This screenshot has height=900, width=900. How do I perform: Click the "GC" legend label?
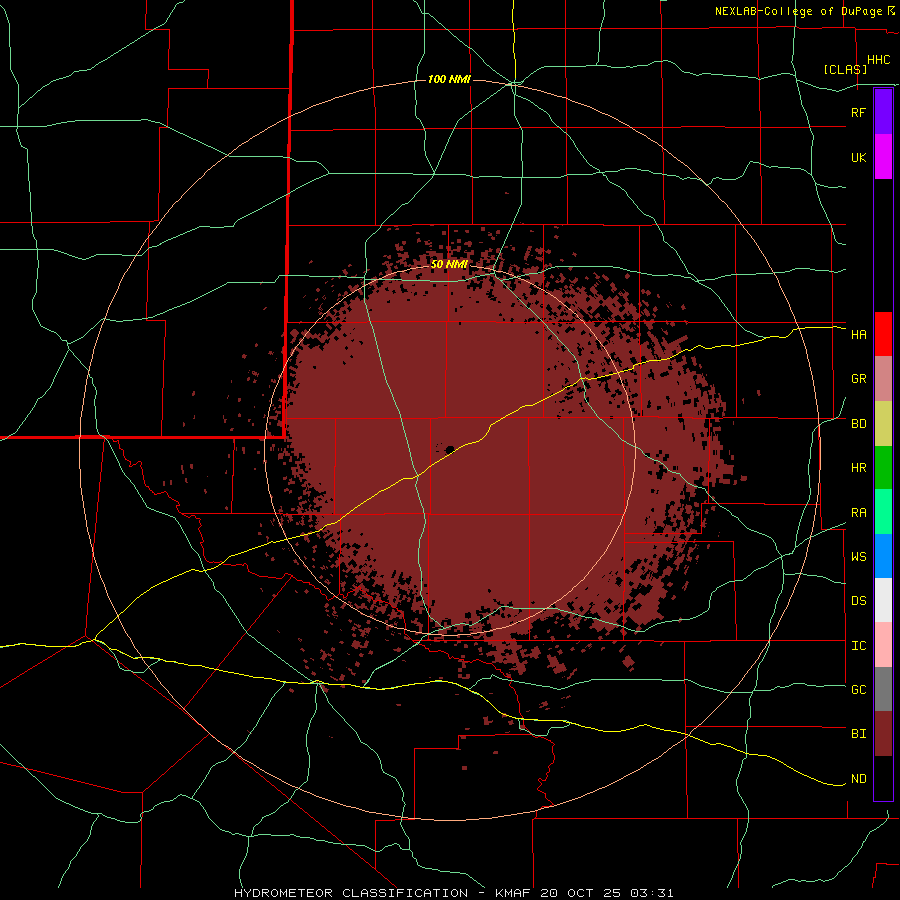tap(858, 690)
